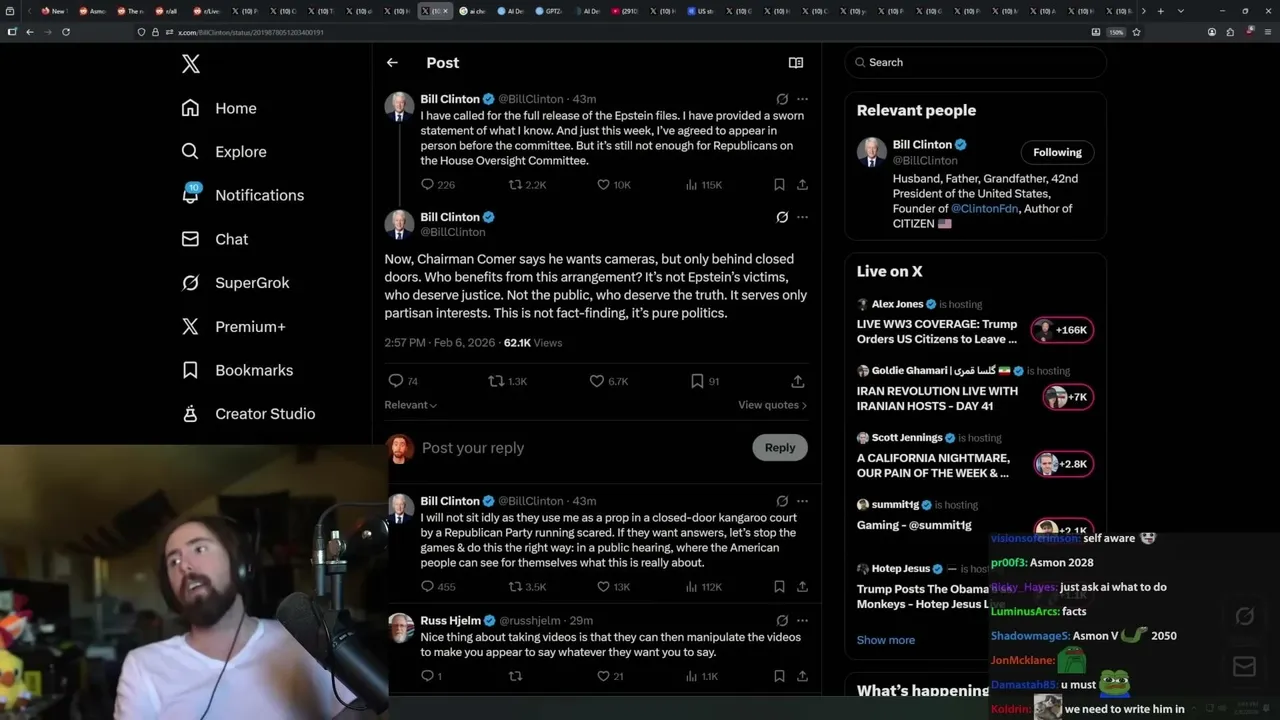Open more options on the Epstein files post
Image resolution: width=1280 pixels, height=720 pixels.
[802, 99]
